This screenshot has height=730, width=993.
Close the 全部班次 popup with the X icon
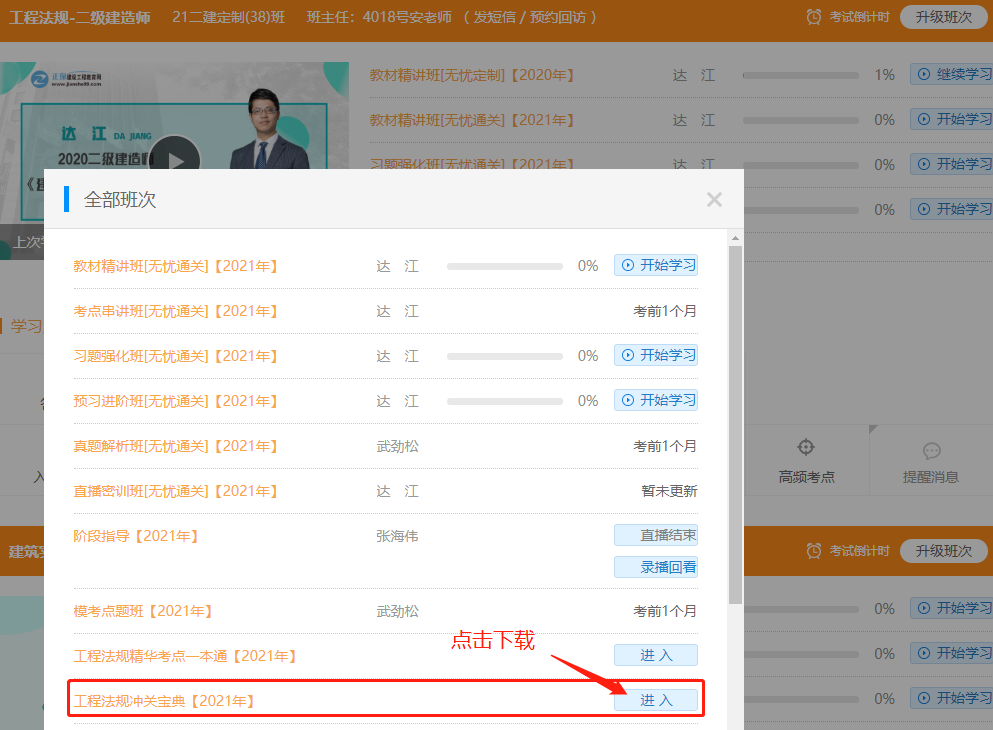tap(714, 199)
